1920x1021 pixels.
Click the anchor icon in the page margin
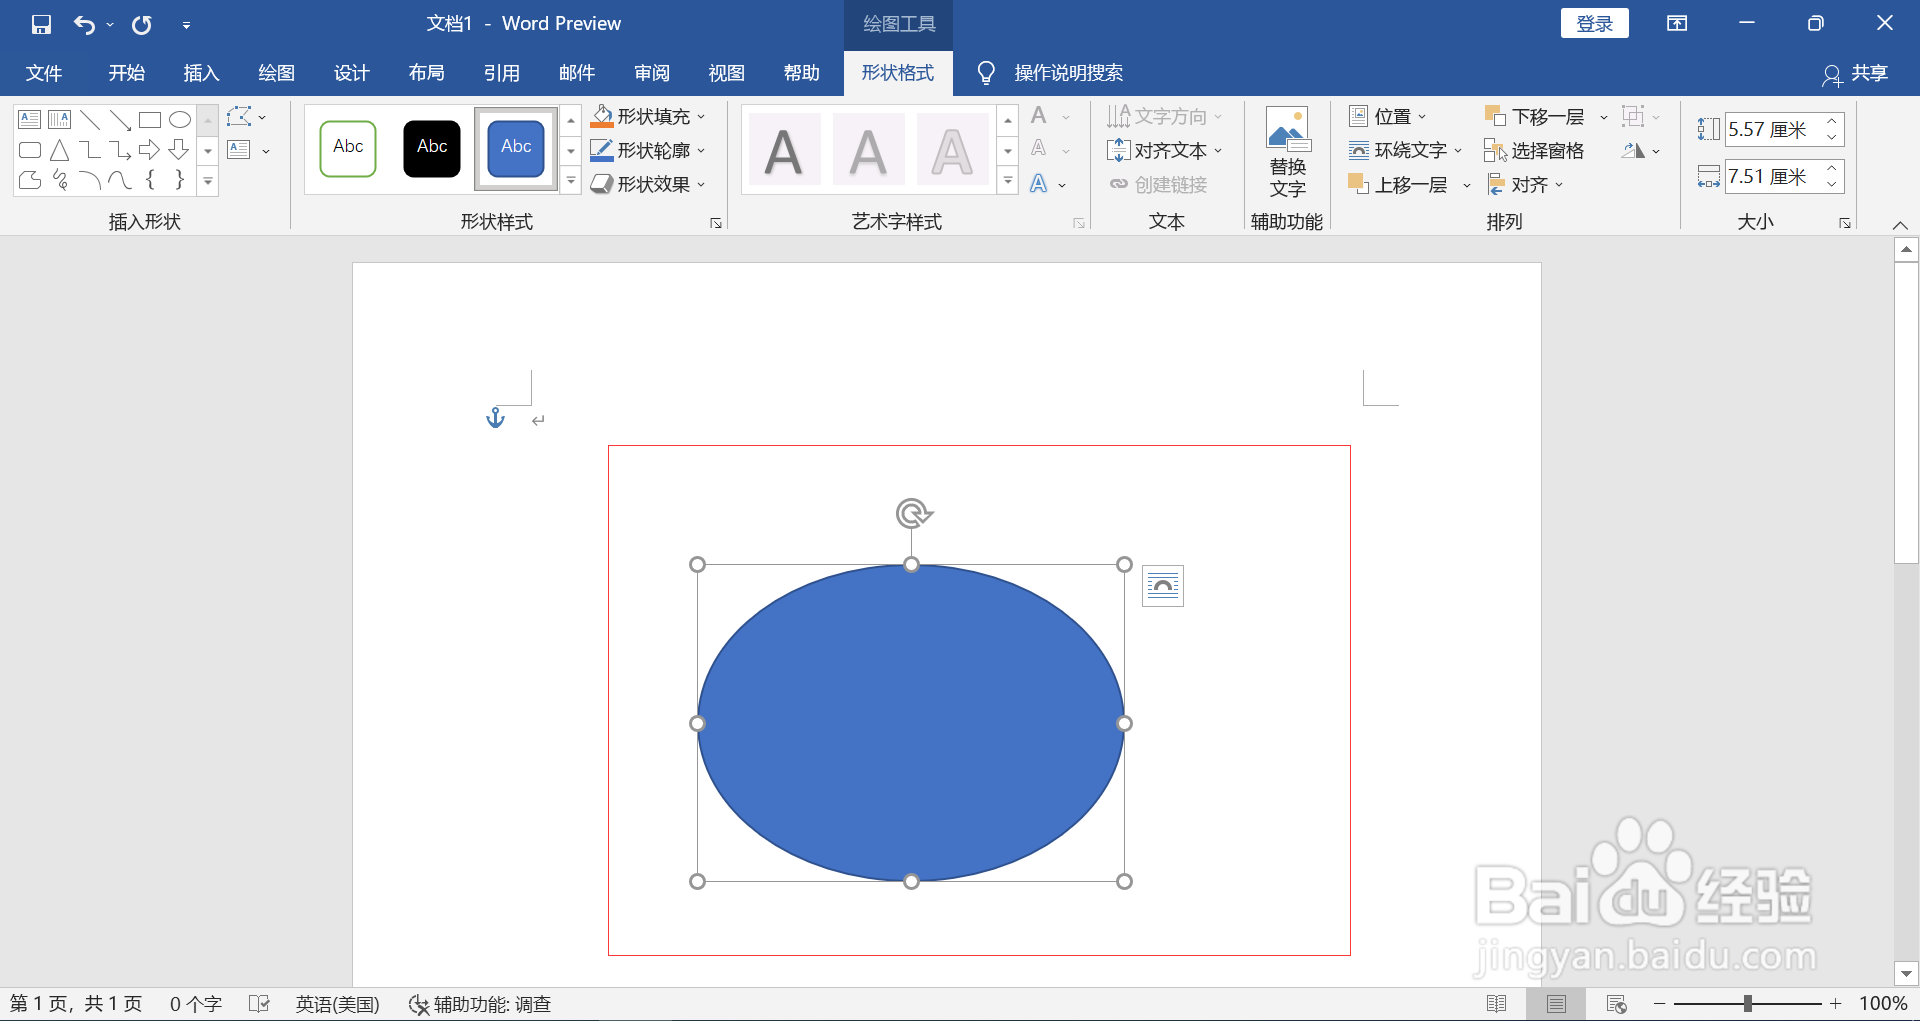[495, 417]
